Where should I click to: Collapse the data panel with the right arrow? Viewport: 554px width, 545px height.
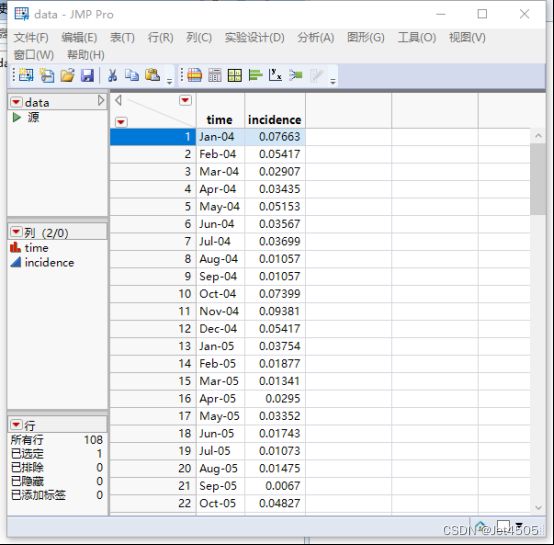[101, 100]
